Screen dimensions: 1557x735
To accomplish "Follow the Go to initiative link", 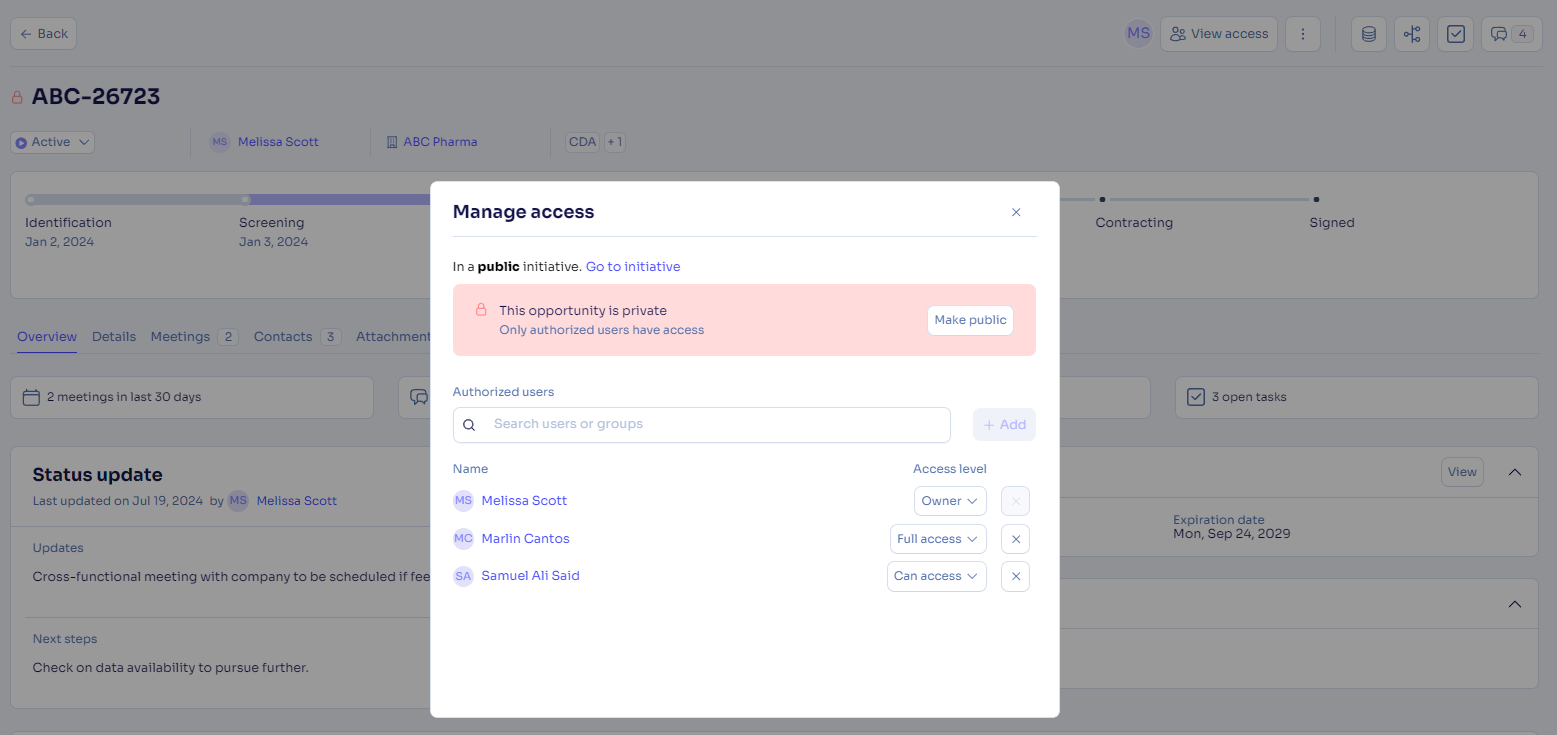I will pos(633,267).
